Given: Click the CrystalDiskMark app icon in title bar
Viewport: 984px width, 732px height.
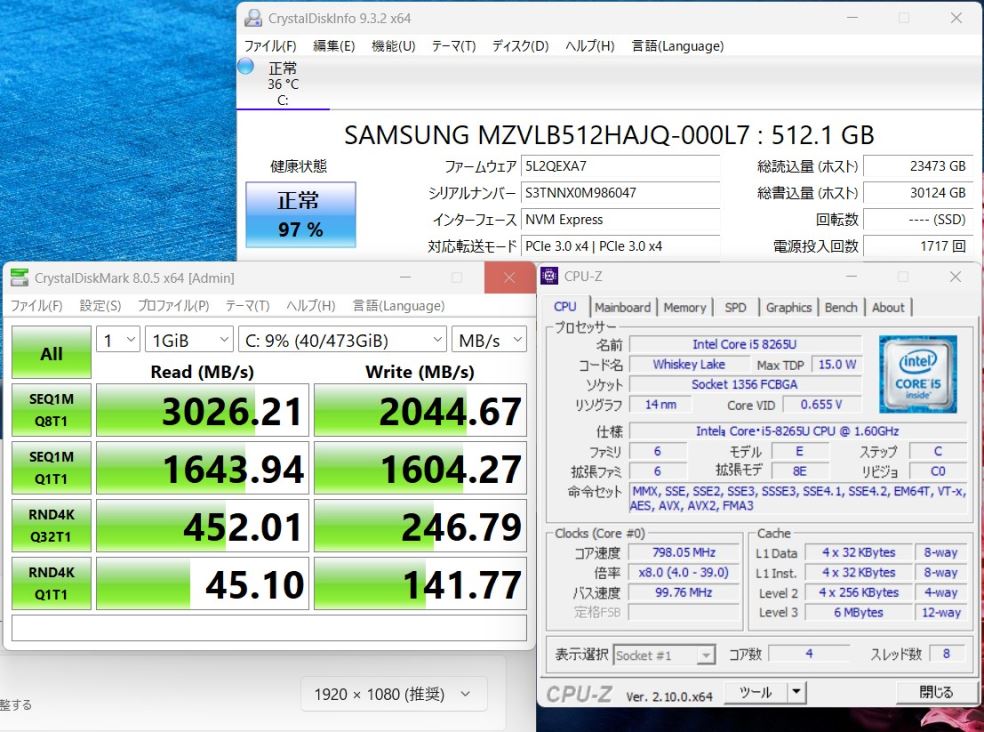Looking at the screenshot, I should [19, 277].
